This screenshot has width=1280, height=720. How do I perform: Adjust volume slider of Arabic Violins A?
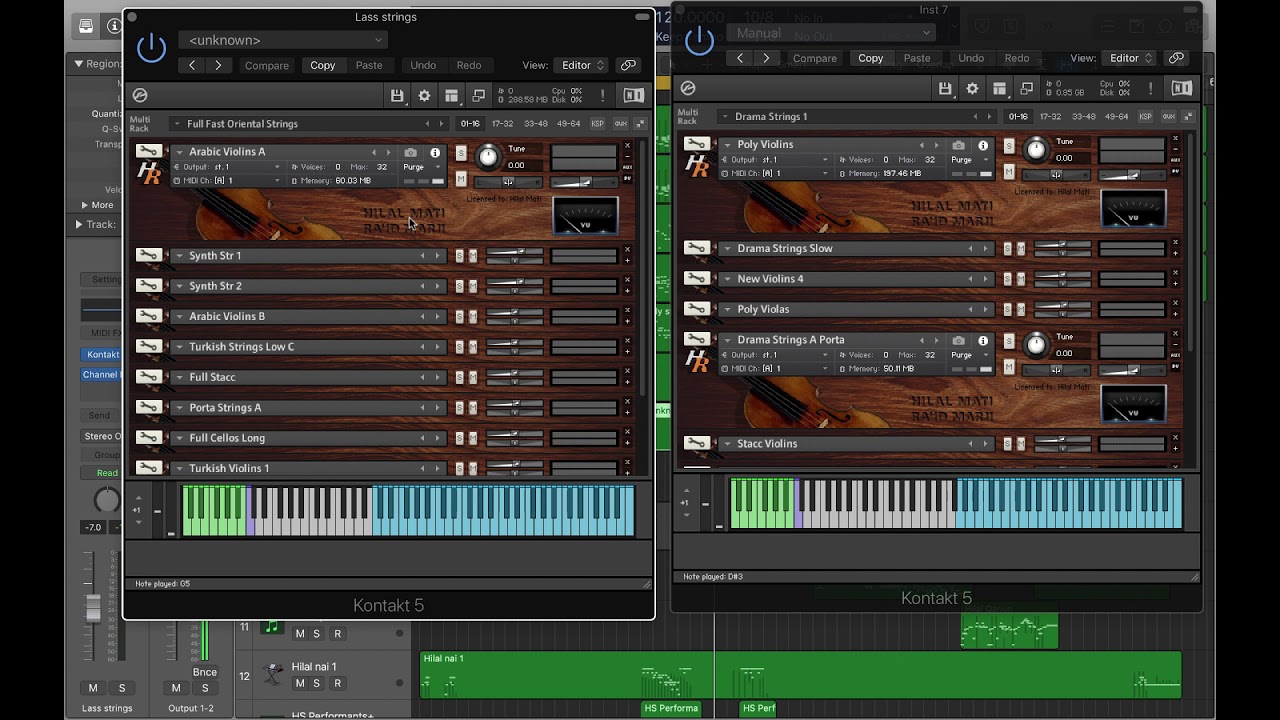tap(584, 183)
